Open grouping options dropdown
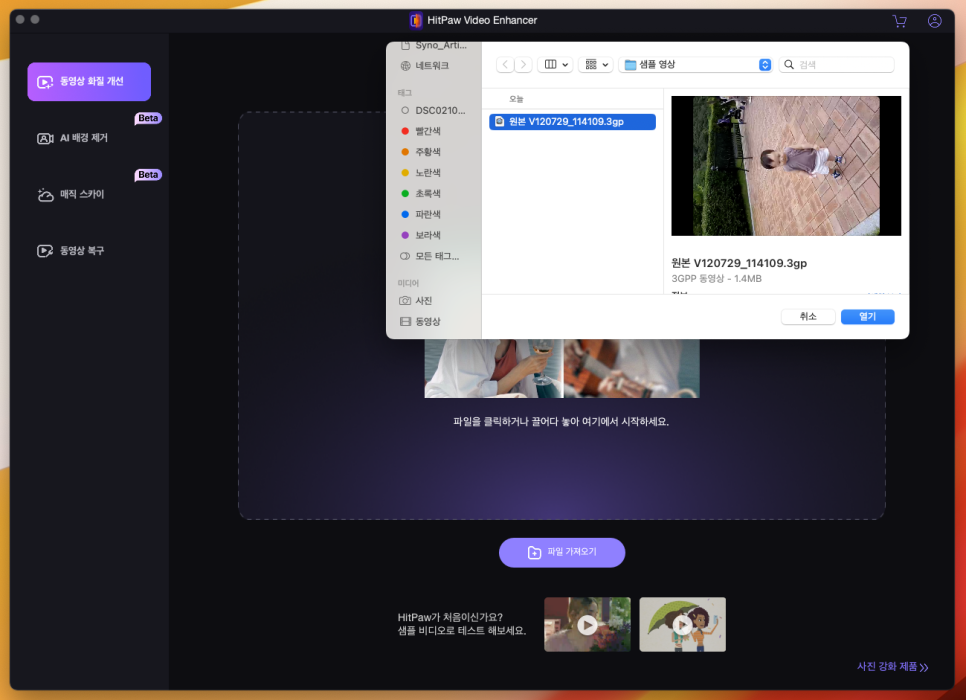Screen dimensions: 966x700 click(596, 64)
